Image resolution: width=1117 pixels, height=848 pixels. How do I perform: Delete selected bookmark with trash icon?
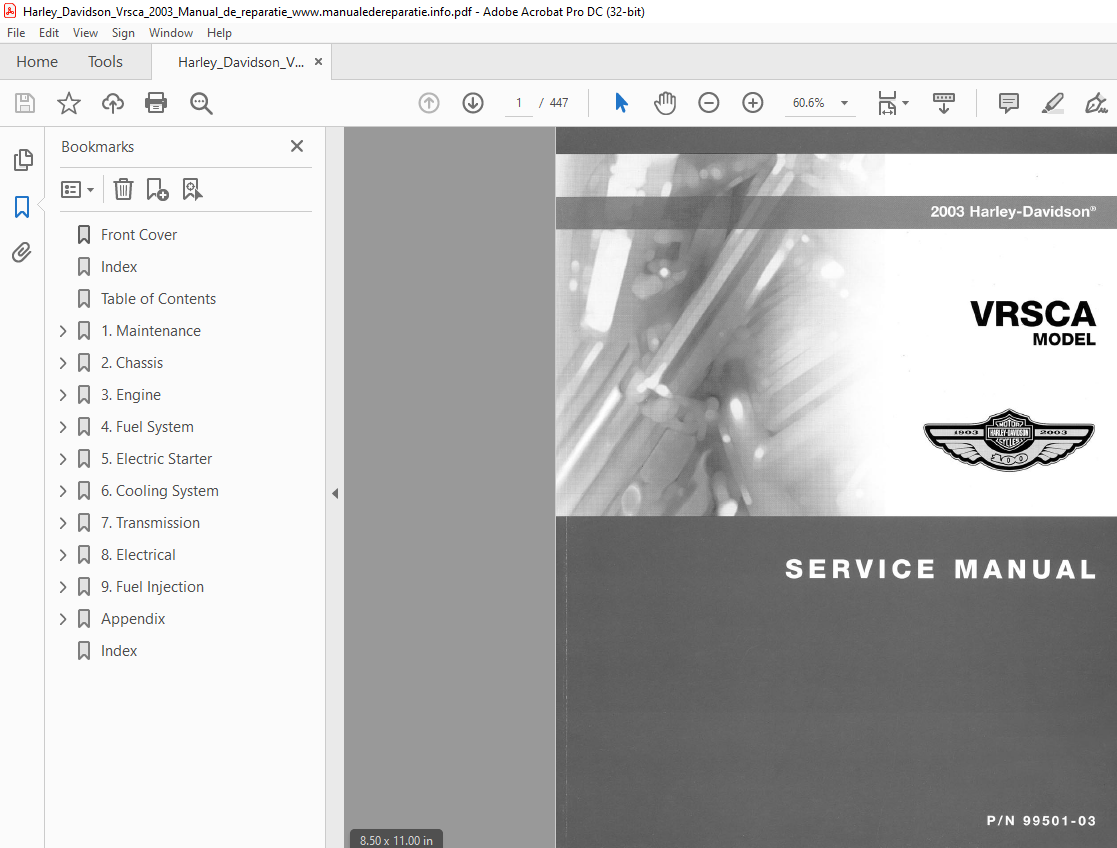coord(123,190)
